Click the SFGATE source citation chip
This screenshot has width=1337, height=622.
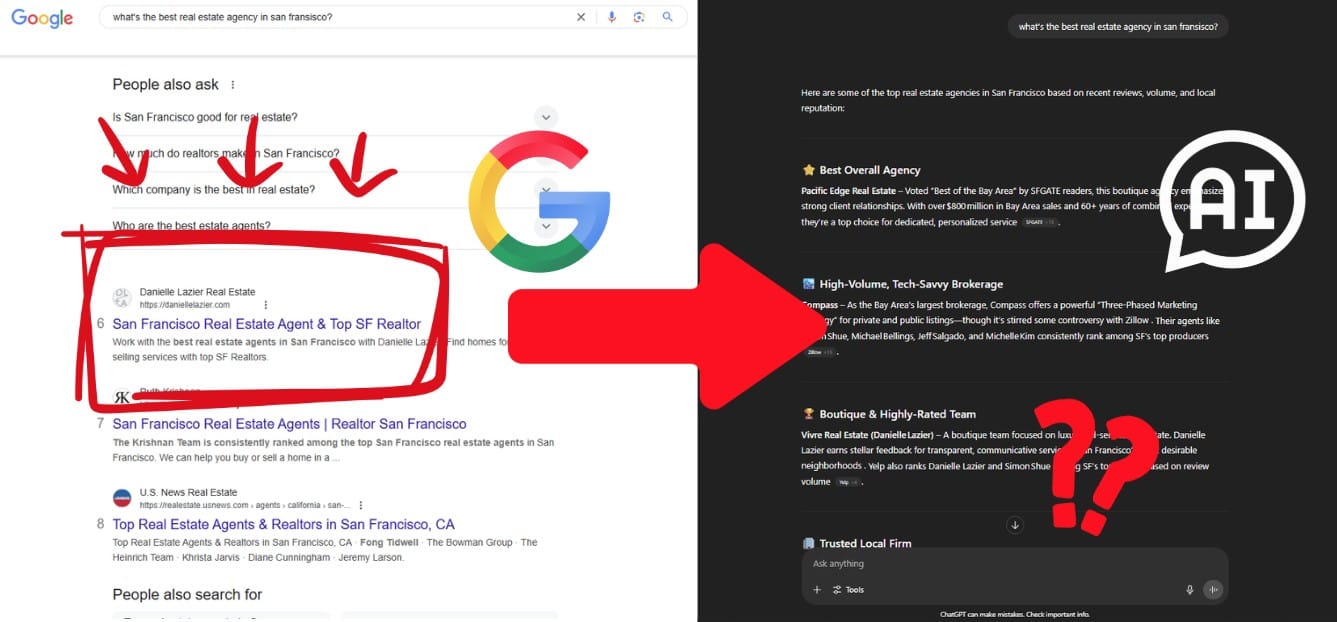pos(1038,222)
